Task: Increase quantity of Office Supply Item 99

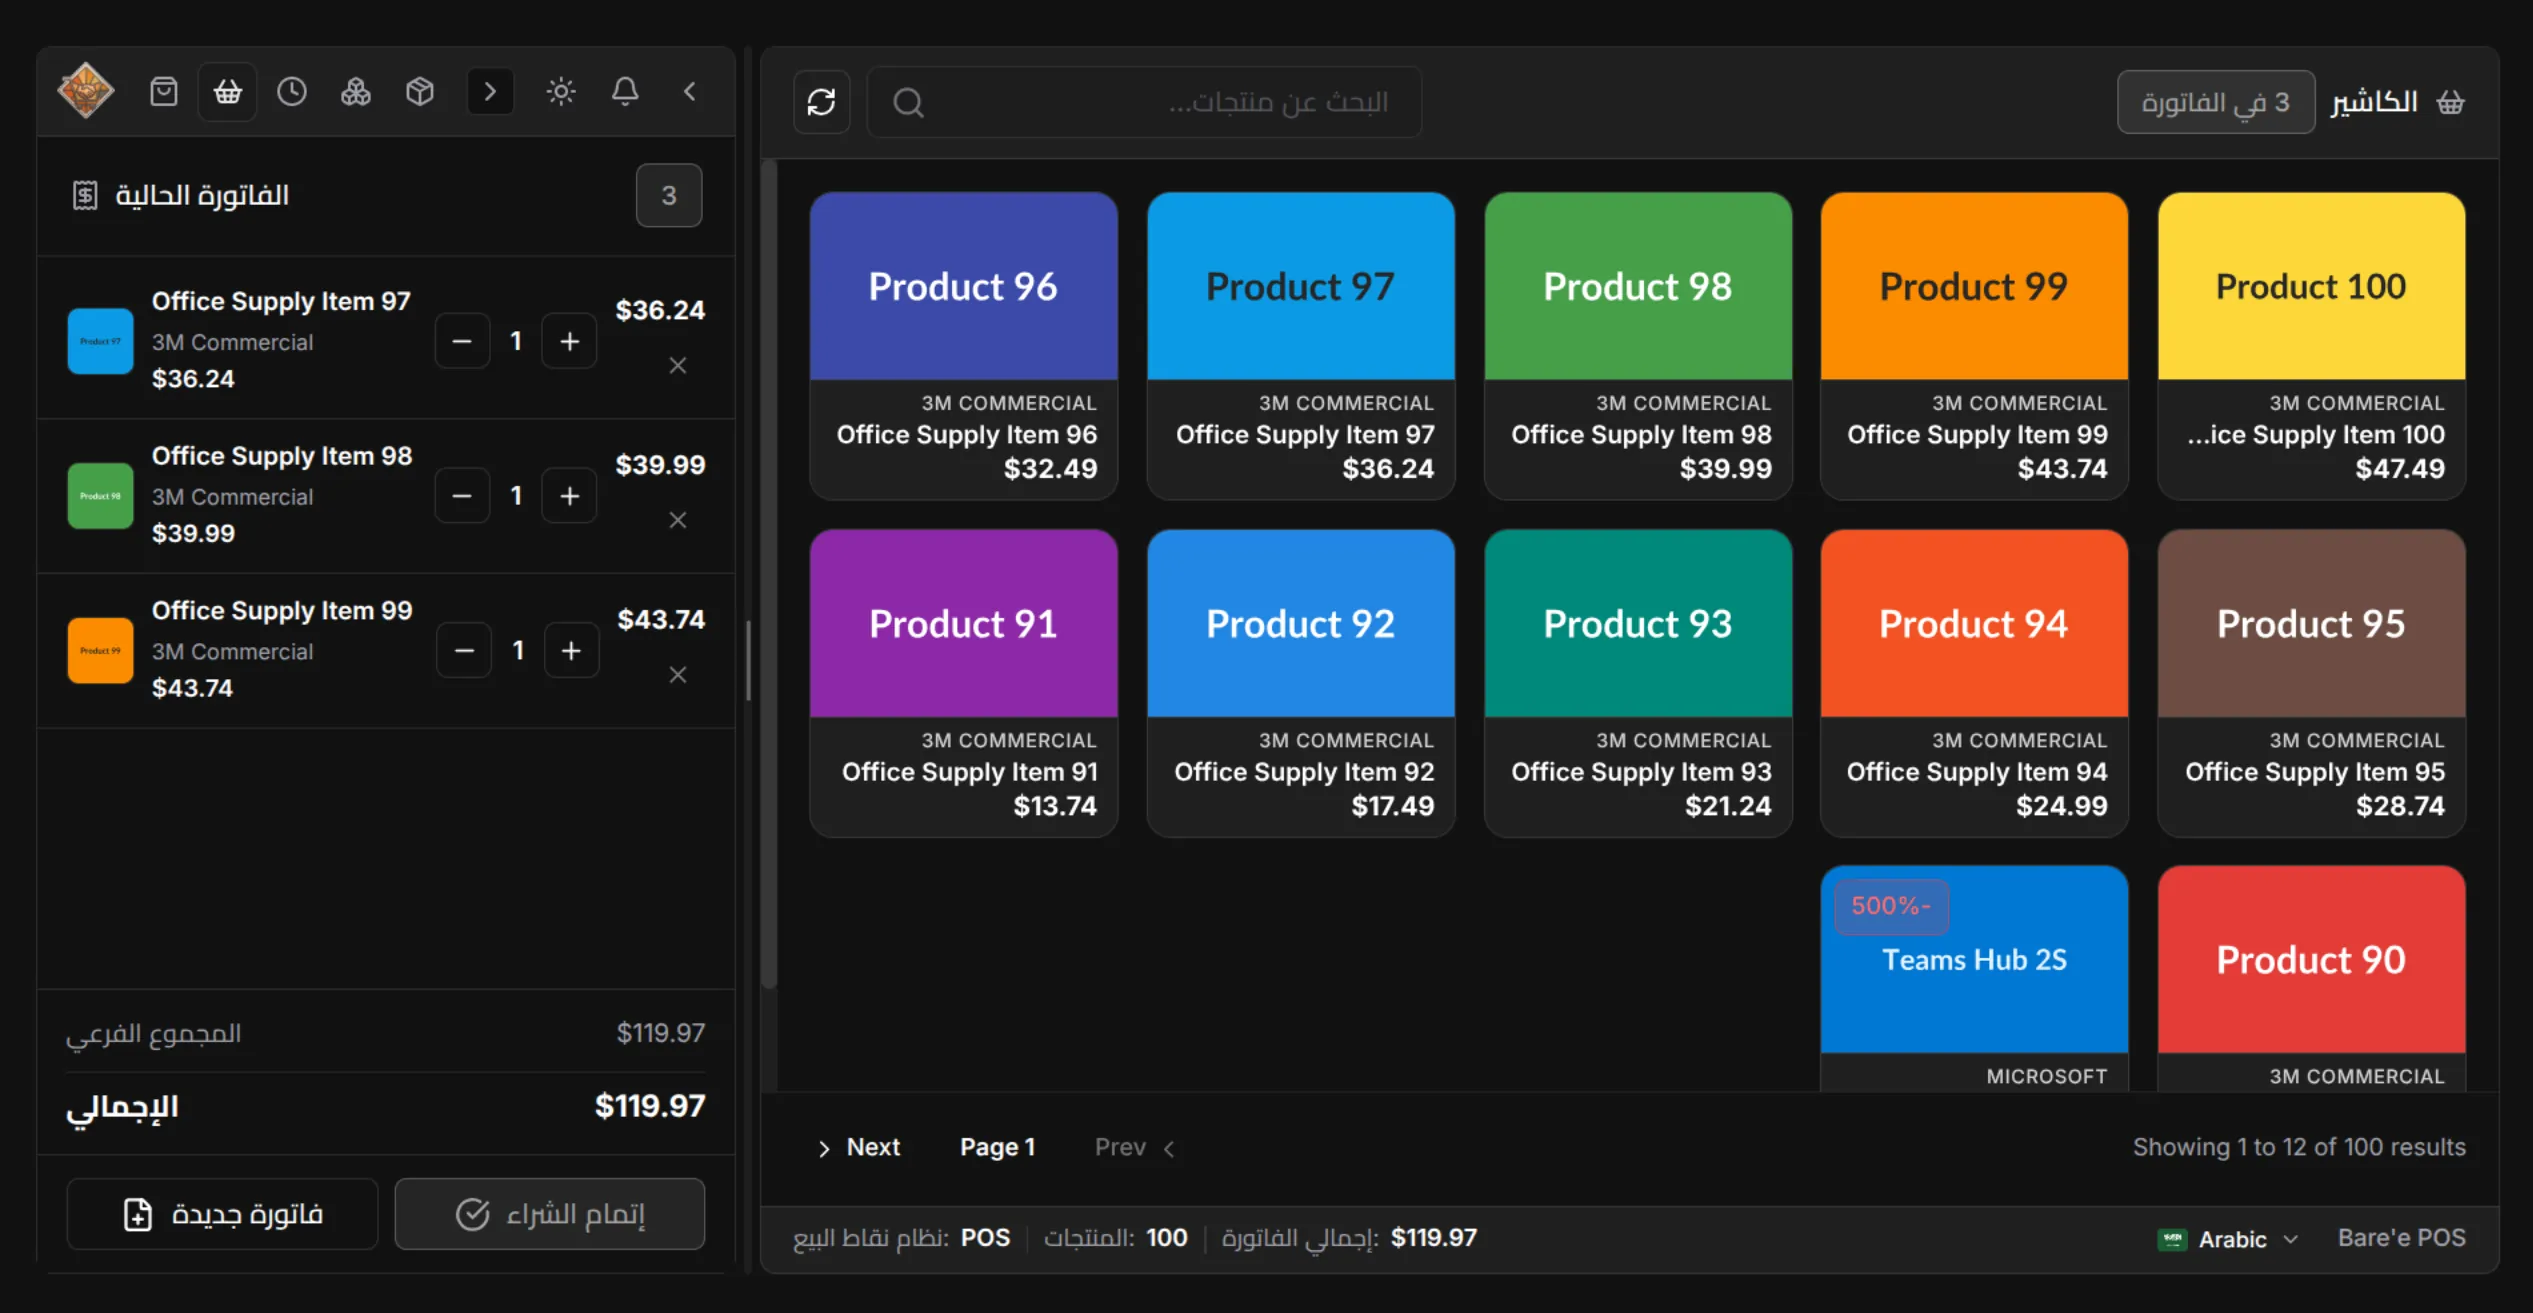Action: [571, 651]
